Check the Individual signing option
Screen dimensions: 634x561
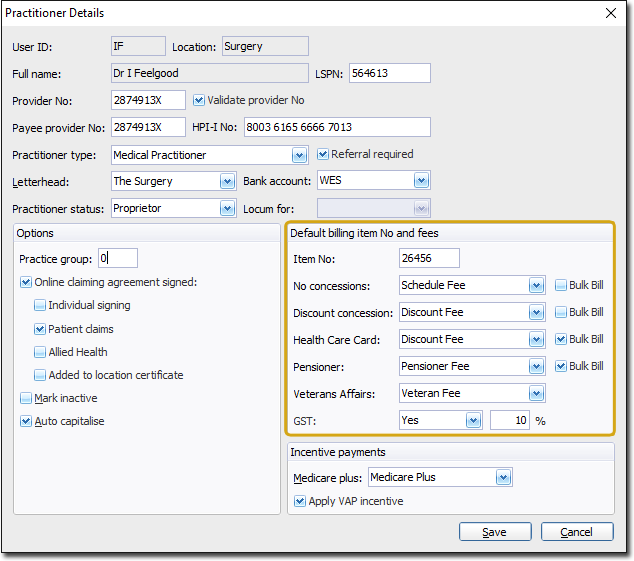coord(40,305)
